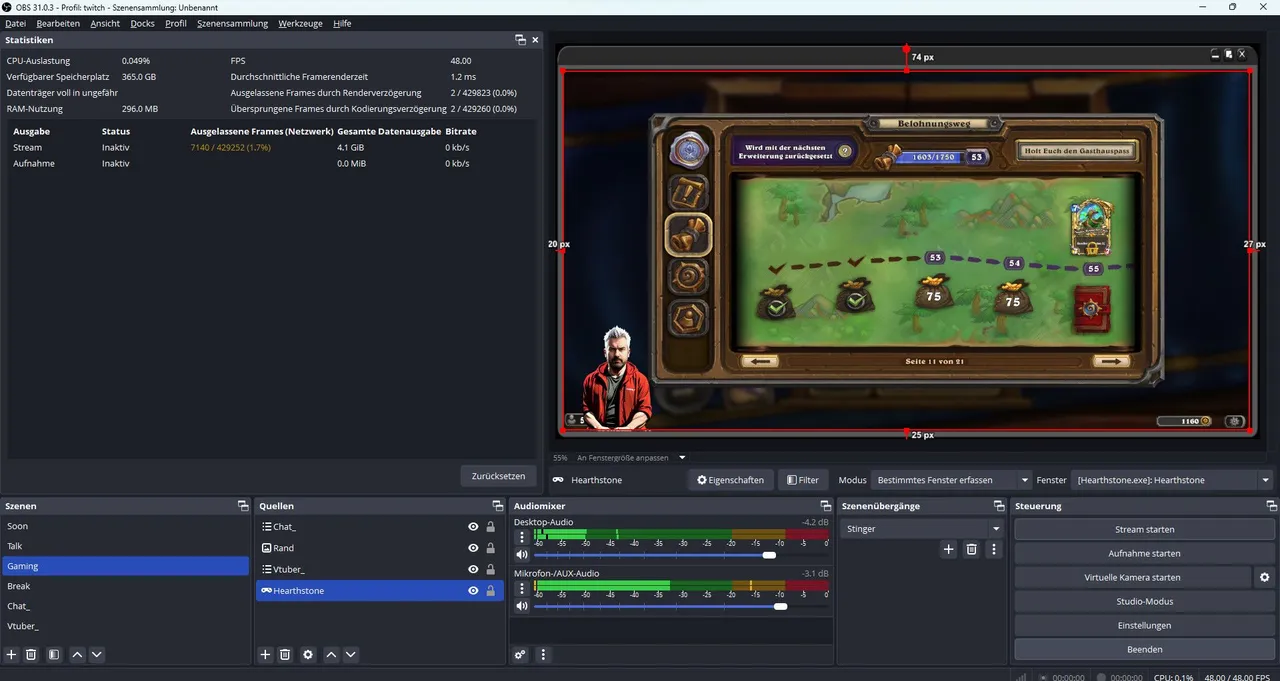1280x681 pixels.
Task: Toggle lock on Rand source
Action: pyautogui.click(x=490, y=548)
